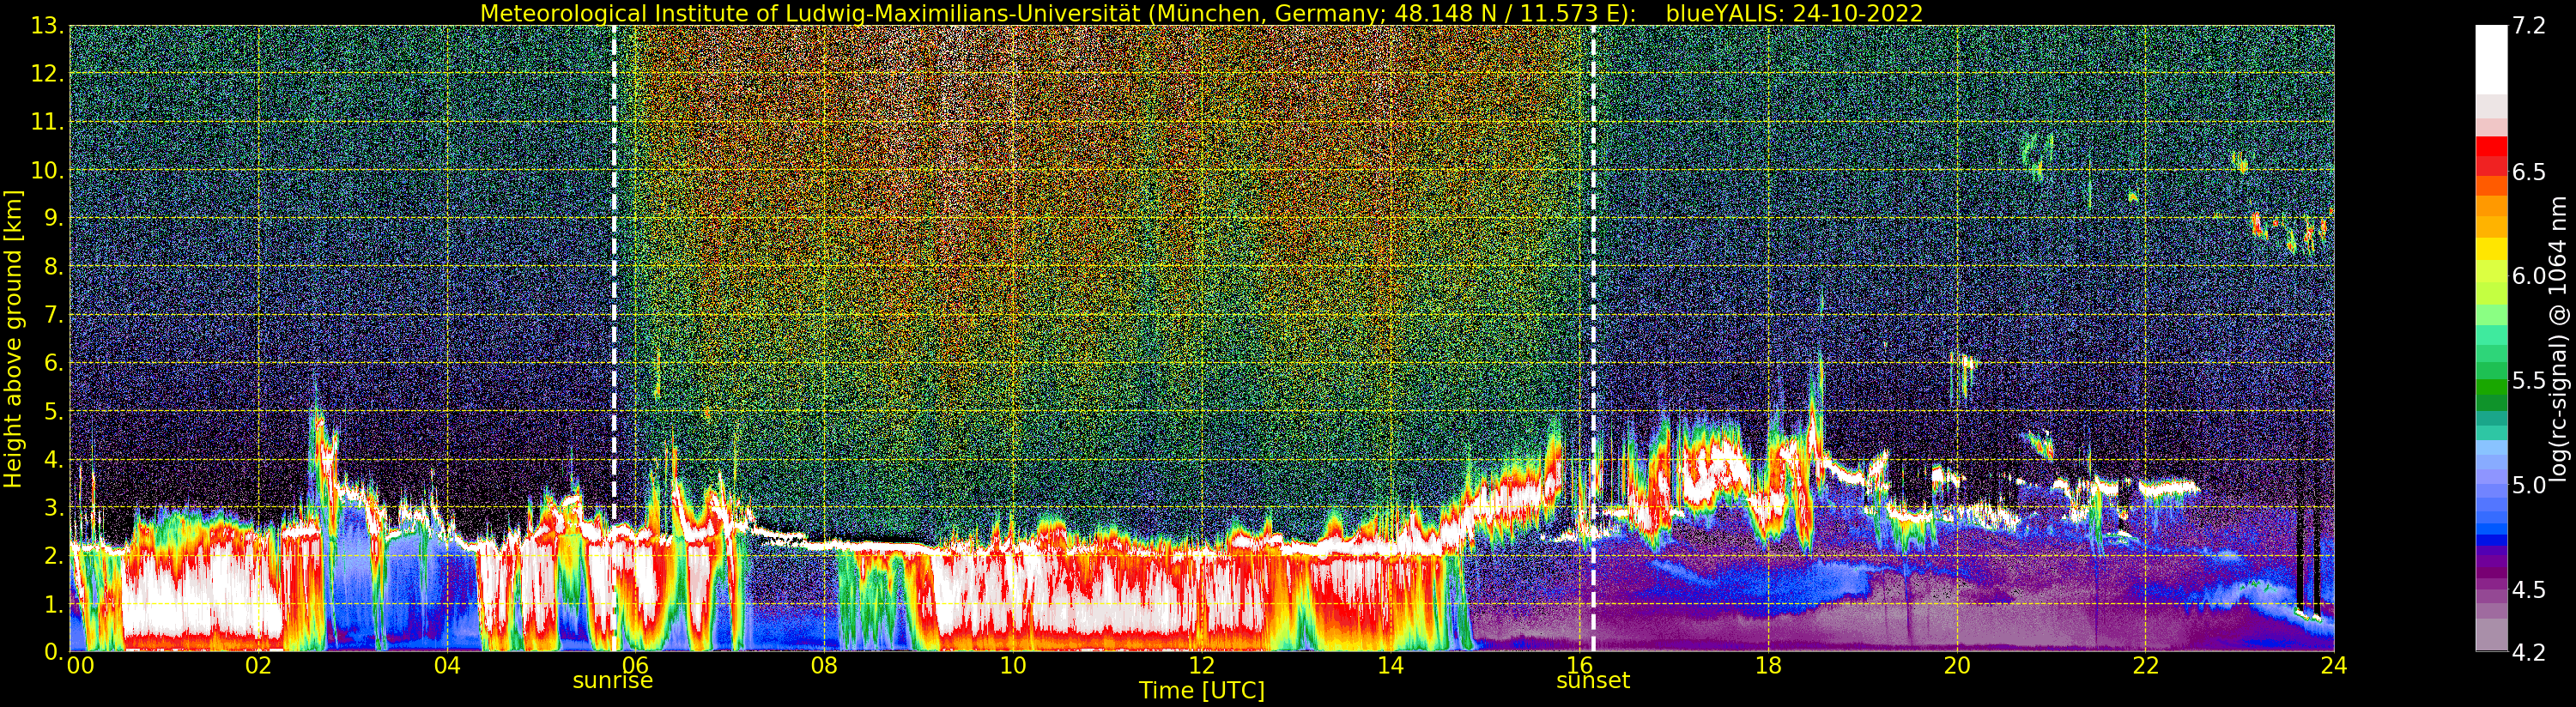This screenshot has height=707, width=2576.
Task: Click the "1." height axis tick label
Action: coord(54,603)
